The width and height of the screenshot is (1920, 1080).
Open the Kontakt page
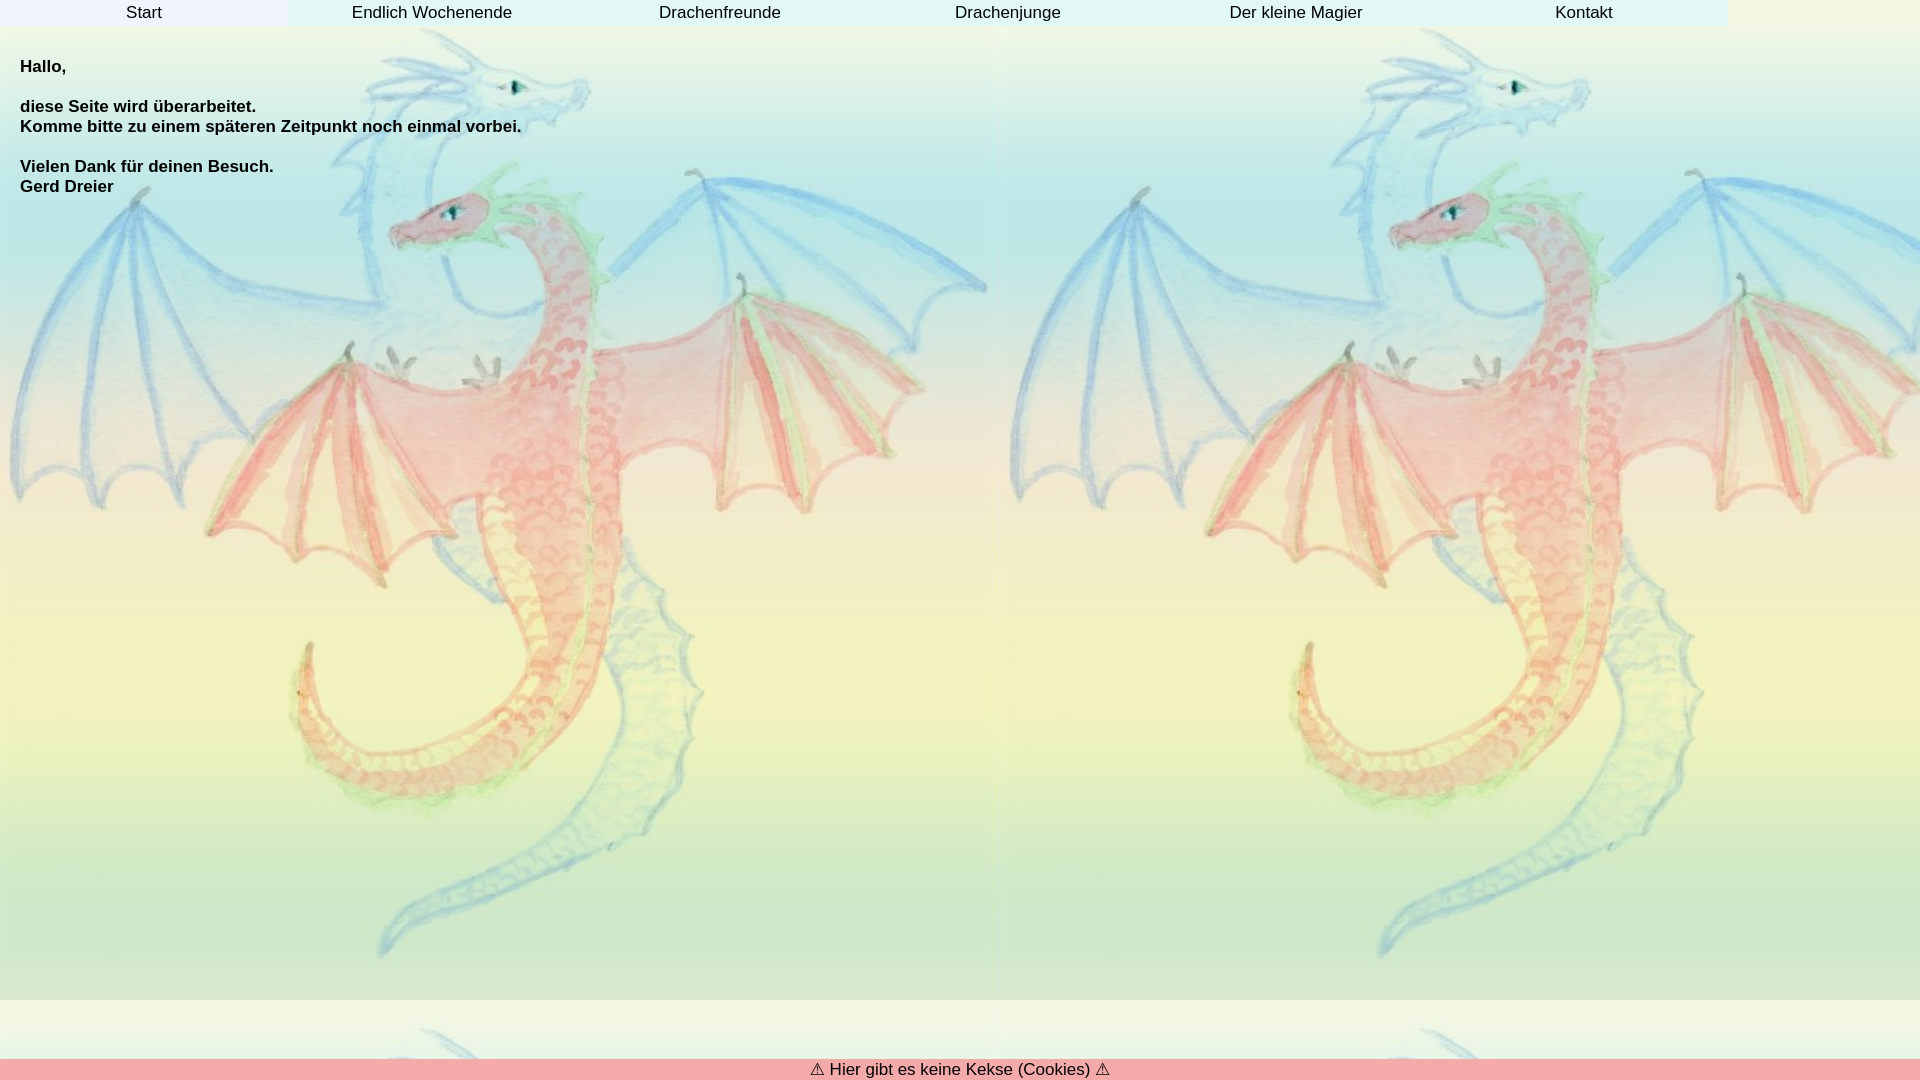point(1584,13)
